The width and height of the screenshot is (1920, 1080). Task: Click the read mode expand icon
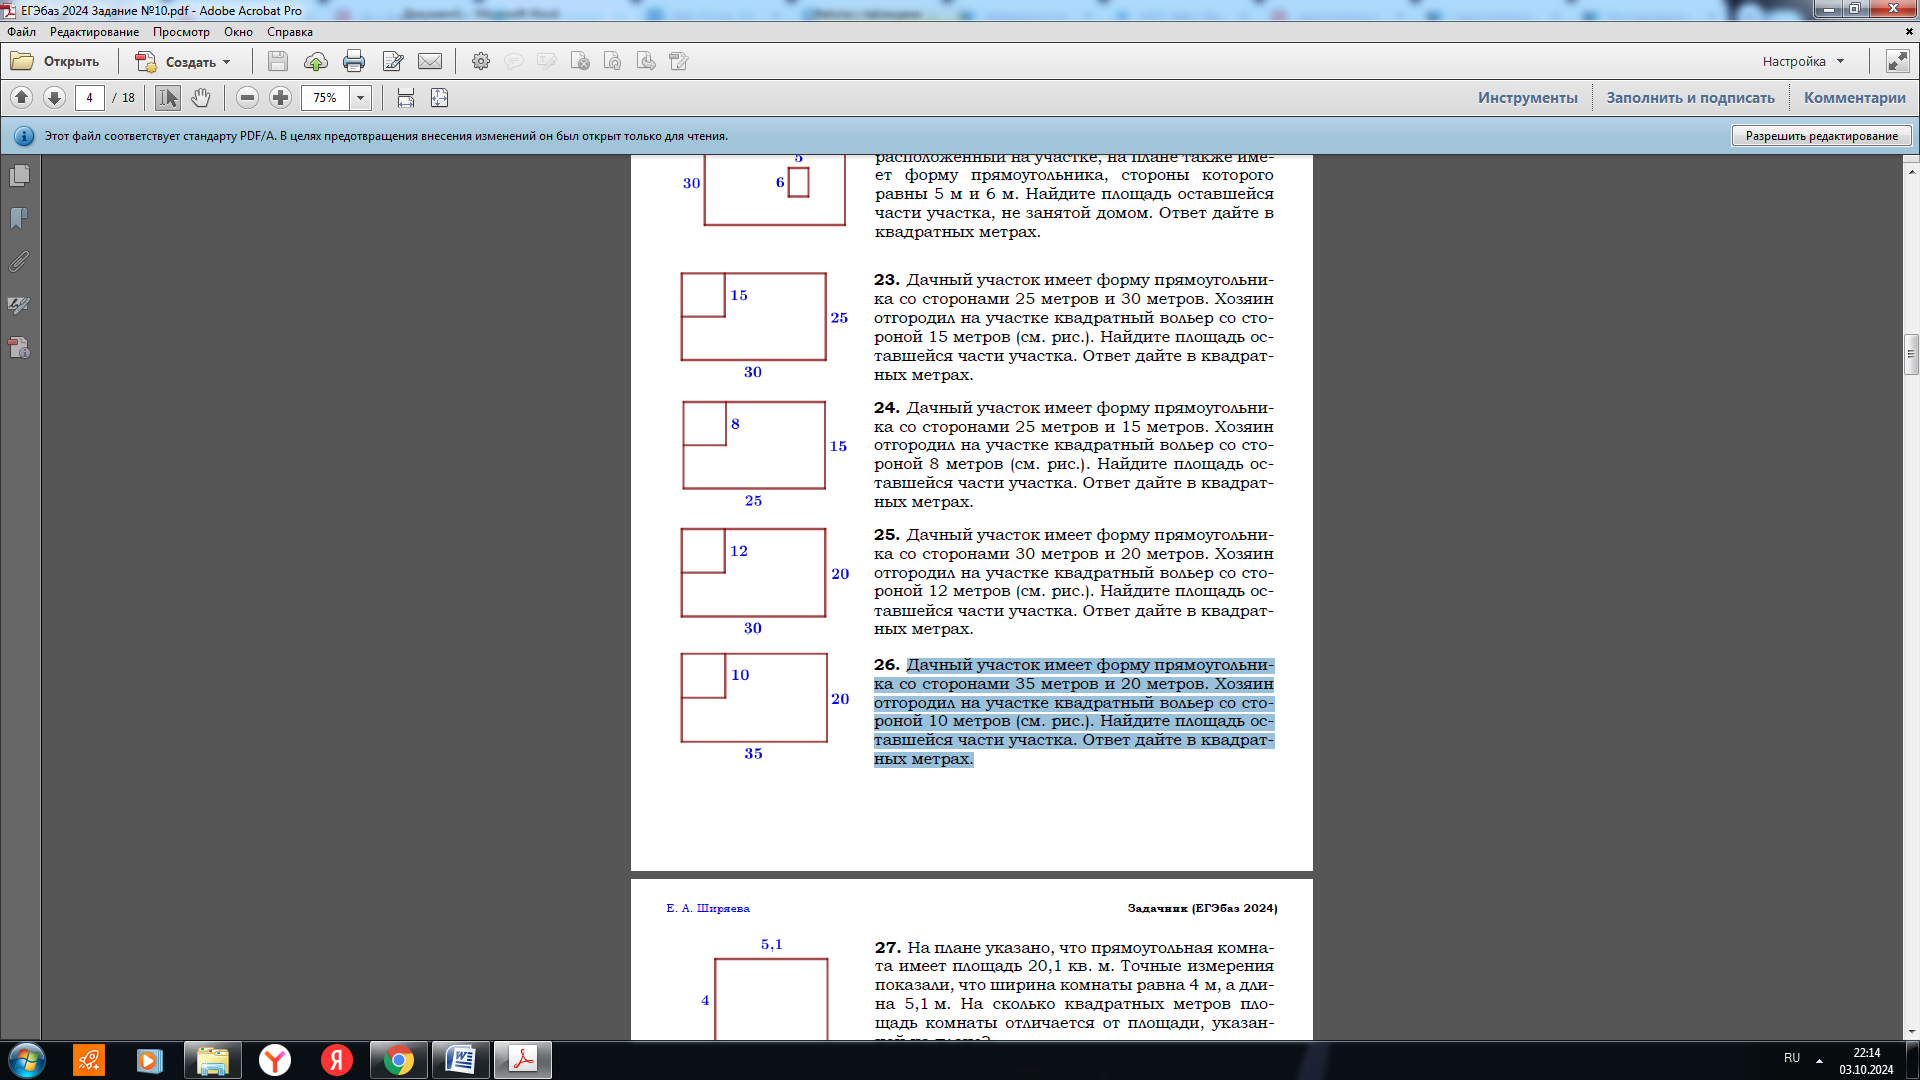1897,61
